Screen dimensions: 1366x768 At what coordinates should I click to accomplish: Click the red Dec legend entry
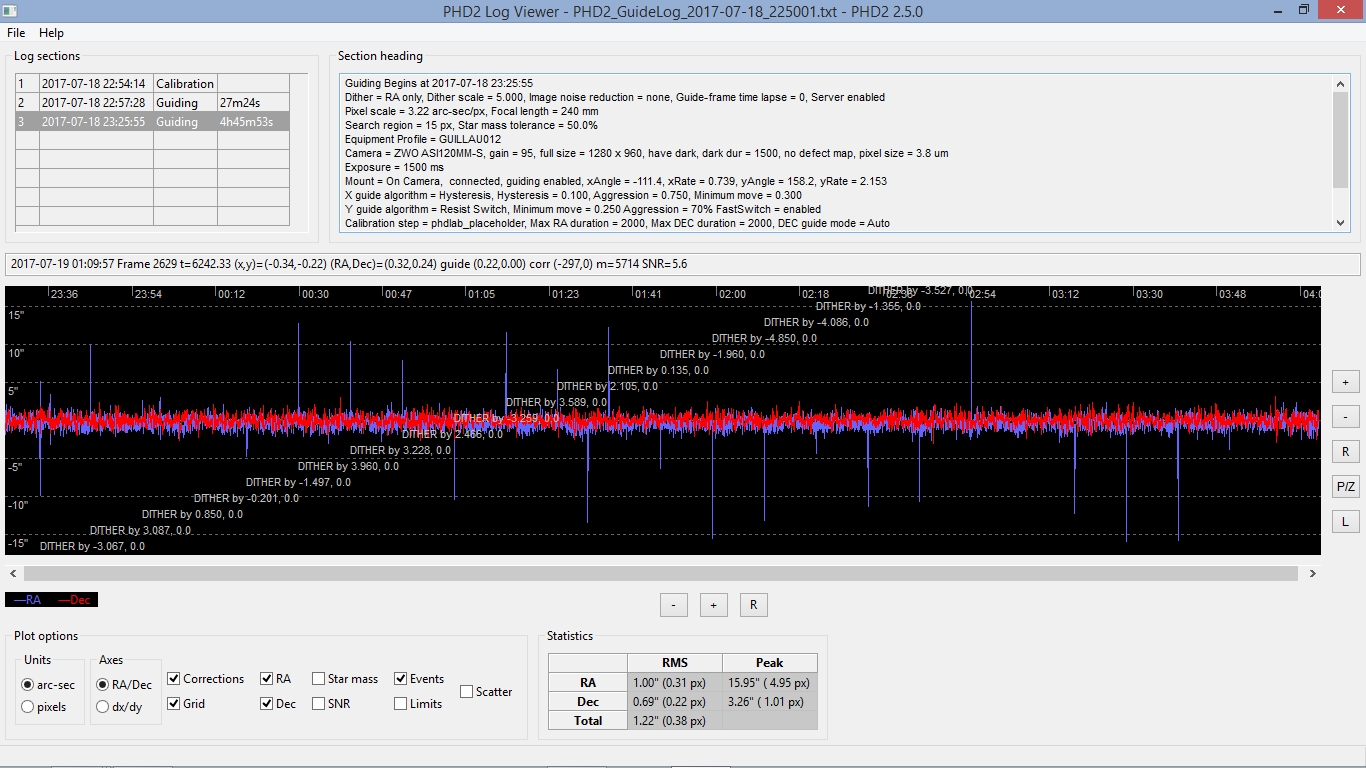pos(75,600)
